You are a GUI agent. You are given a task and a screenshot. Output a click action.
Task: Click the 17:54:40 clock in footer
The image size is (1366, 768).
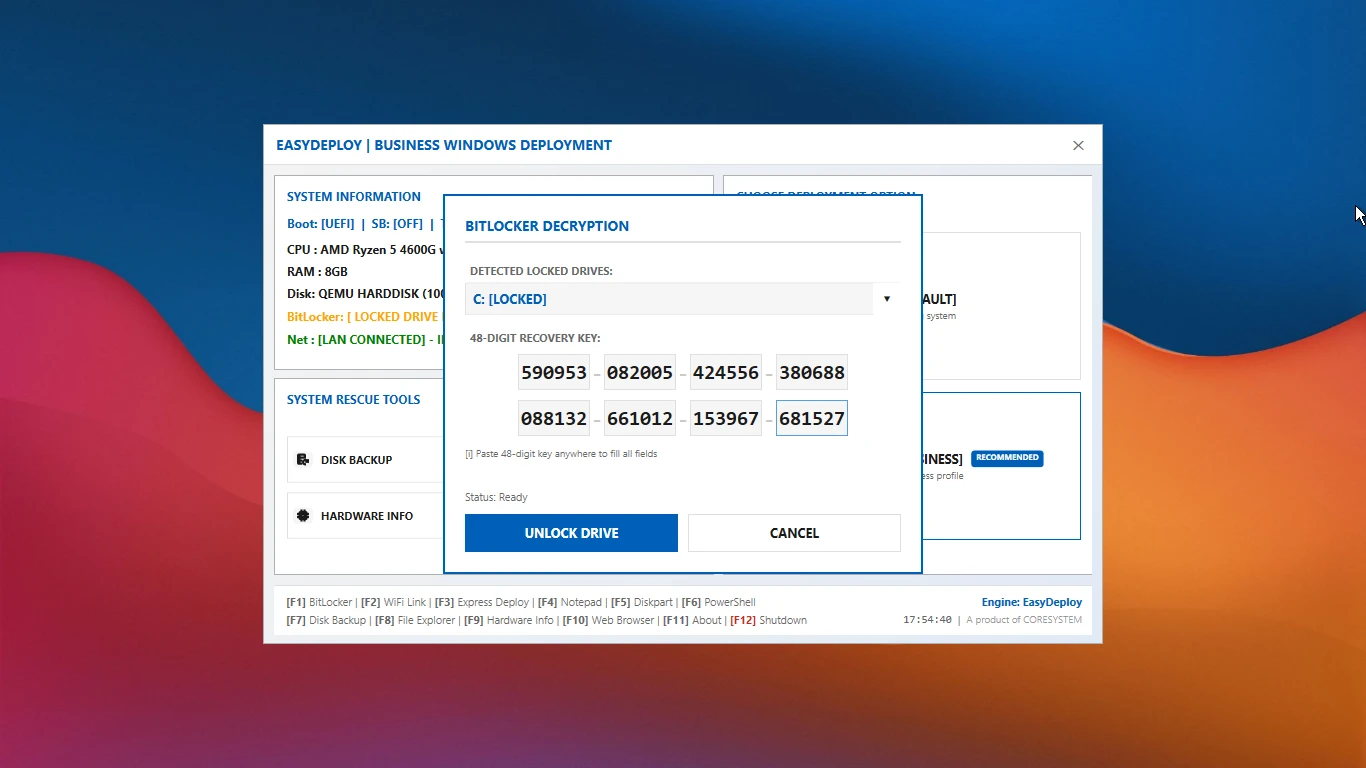point(927,620)
